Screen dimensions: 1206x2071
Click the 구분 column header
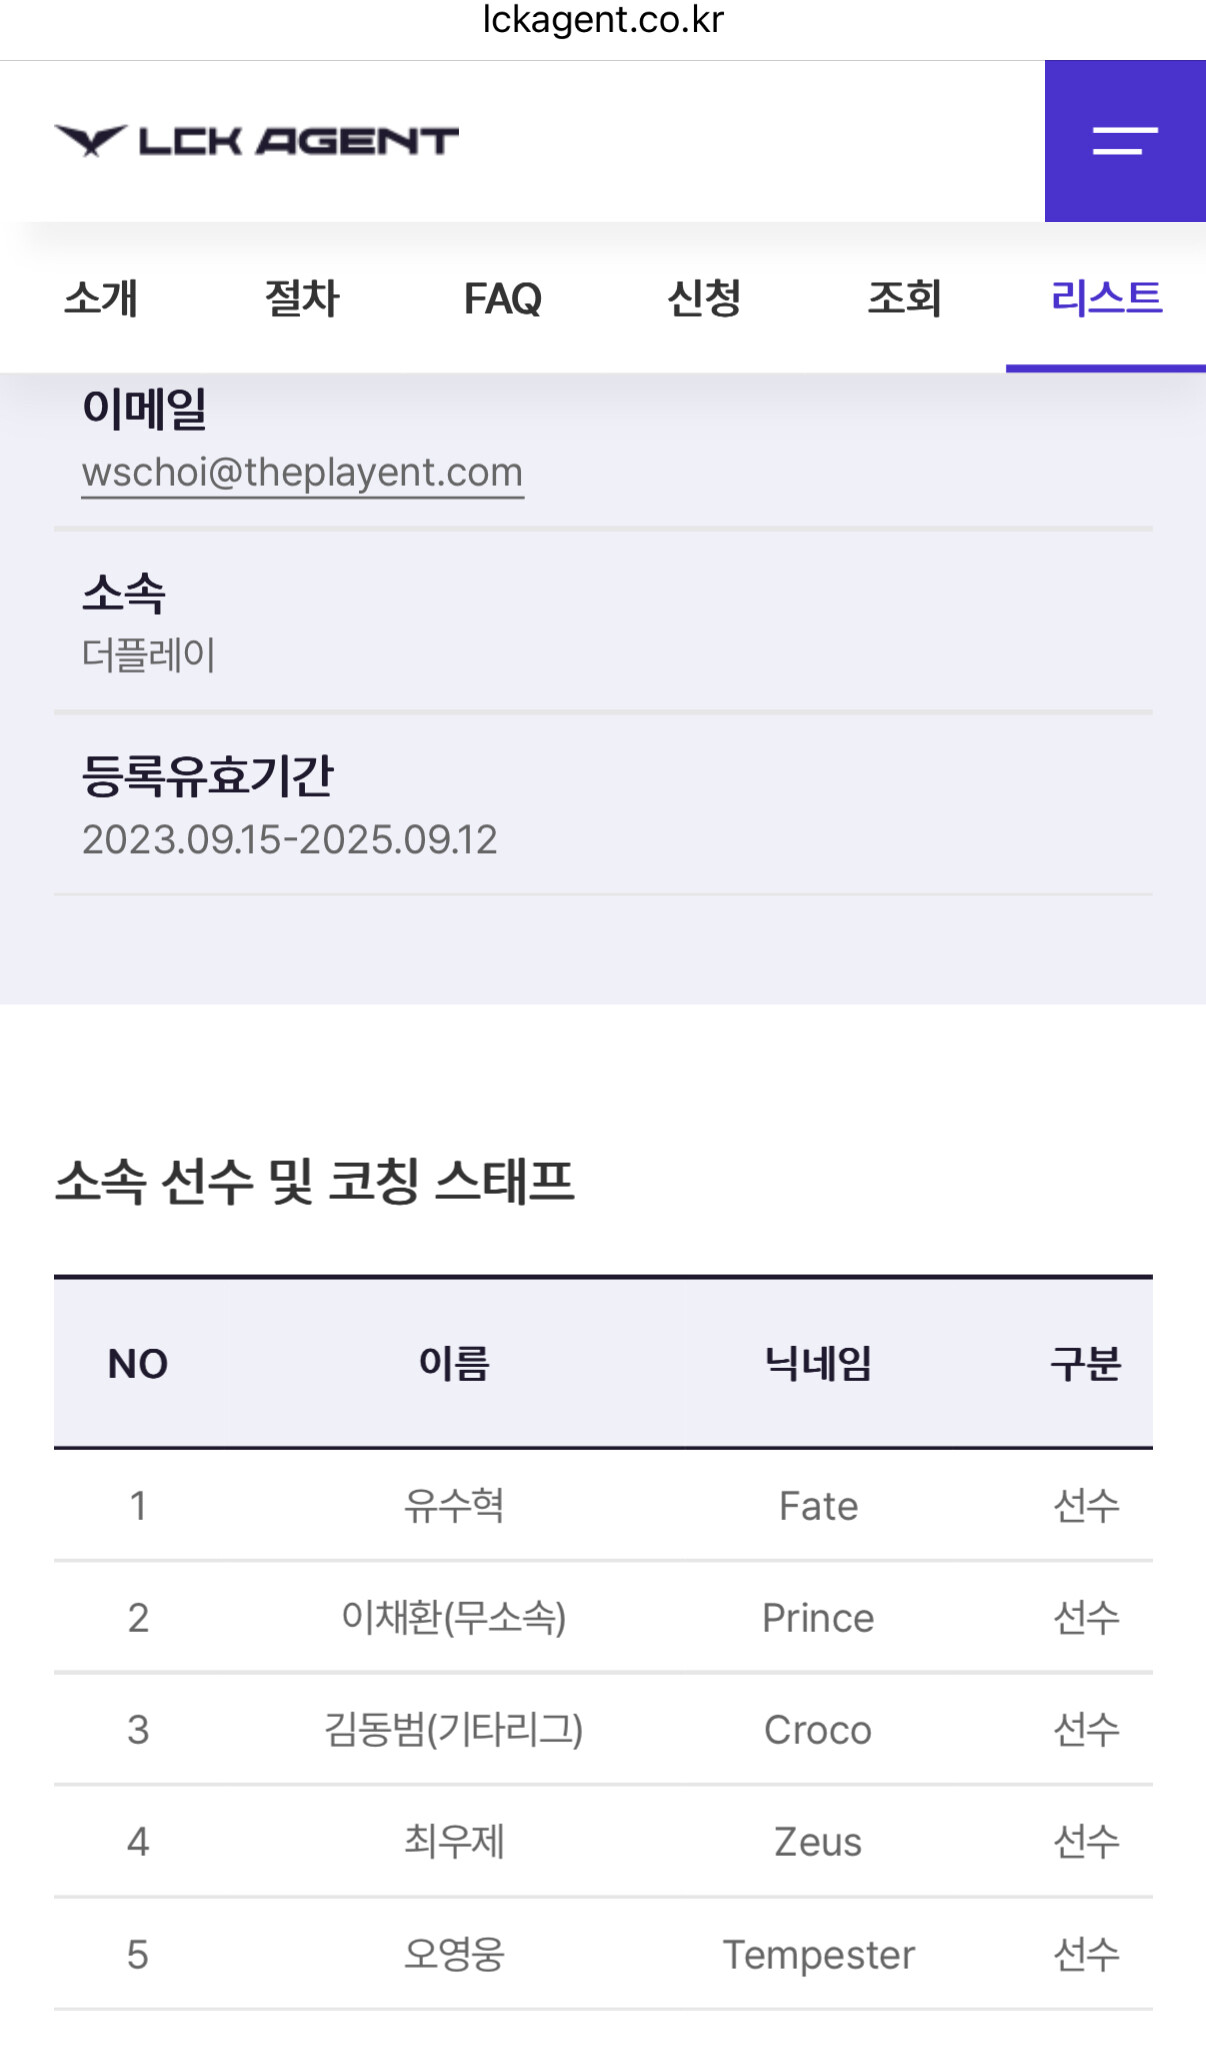[x=1085, y=1363]
